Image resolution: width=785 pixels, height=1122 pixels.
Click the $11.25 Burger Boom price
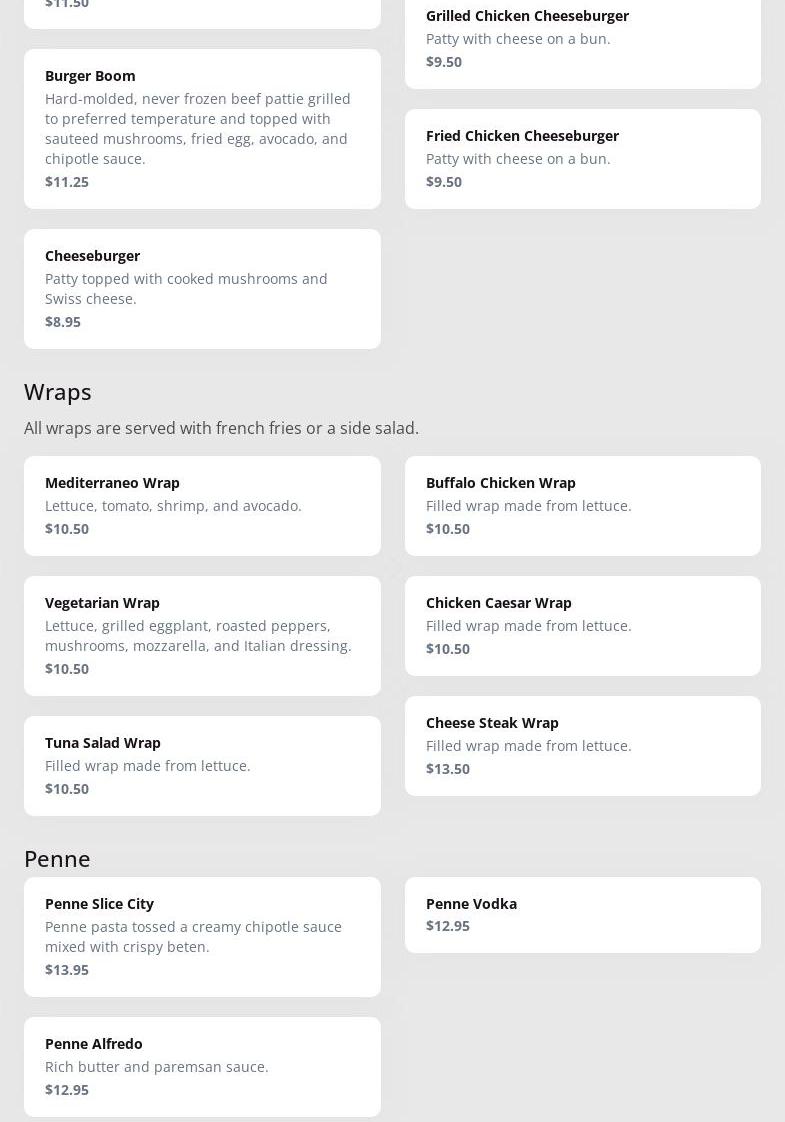point(67,181)
